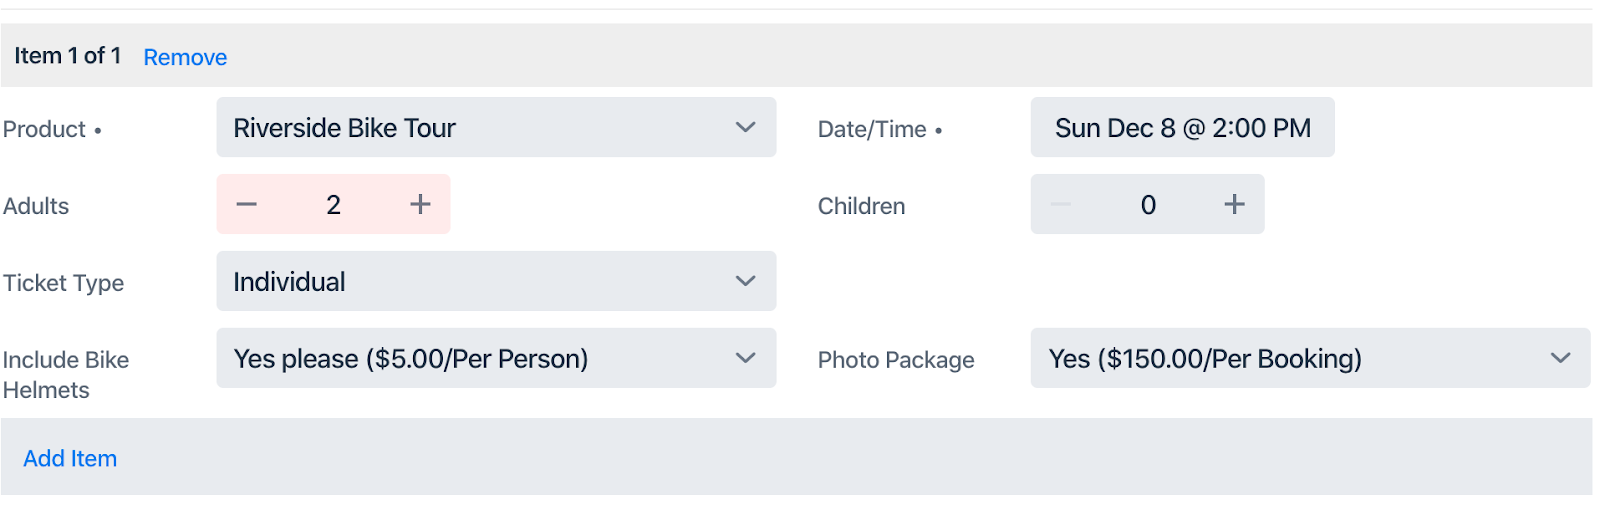Click chevron arrow on Ticket Type dropdown
The image size is (1600, 505).
click(x=745, y=282)
